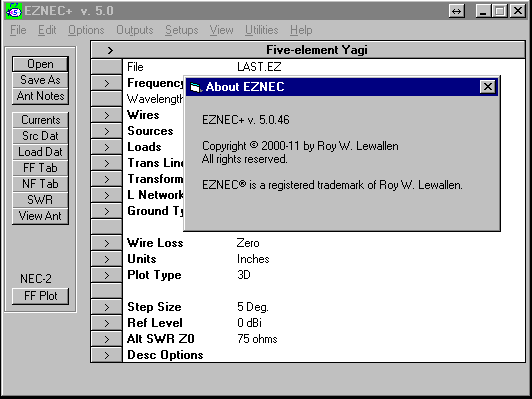The height and width of the screenshot is (399, 532).
Task: Expand the Wires row arrow button
Action: [107, 115]
